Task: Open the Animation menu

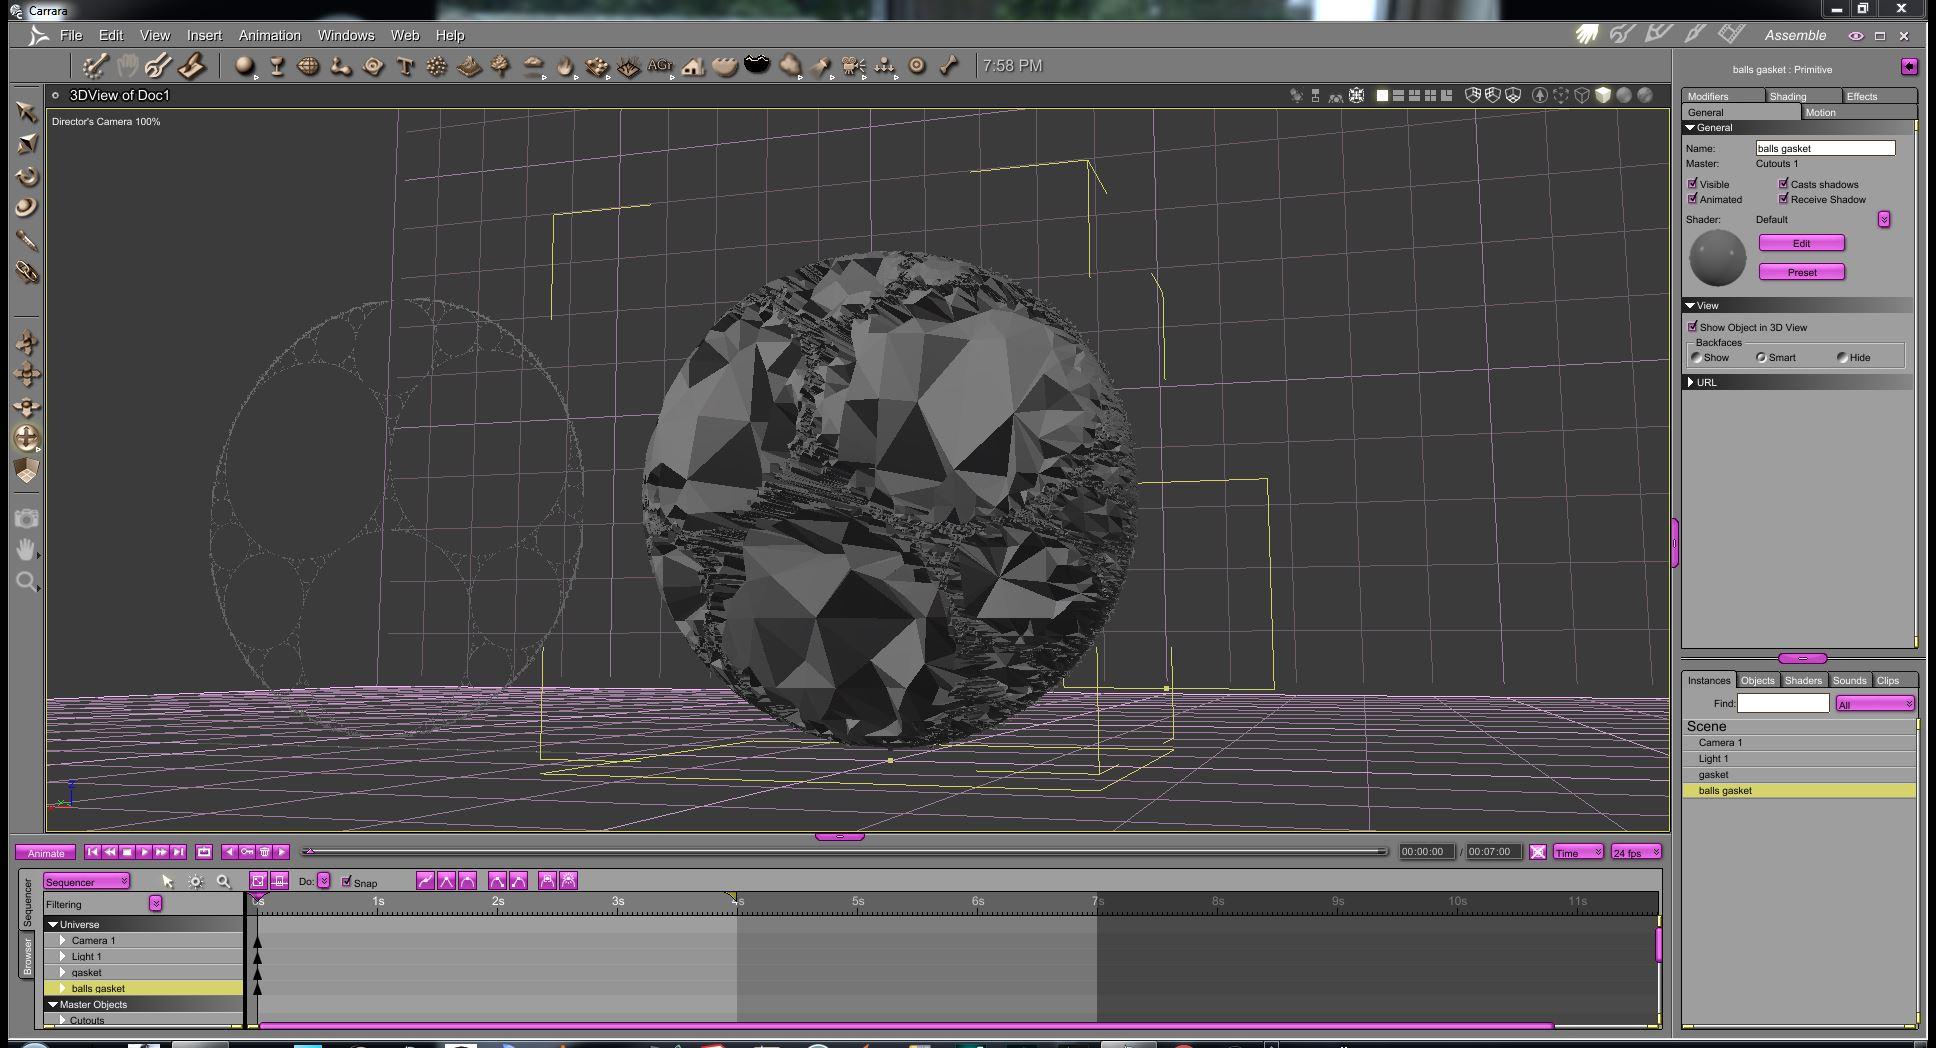Action: click(269, 35)
